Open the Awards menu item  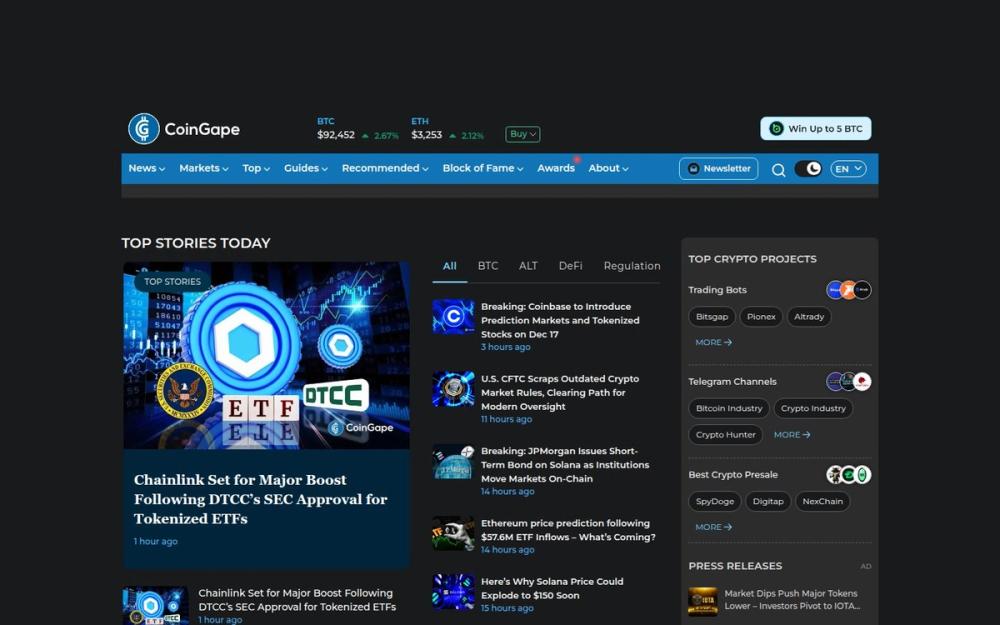point(555,168)
